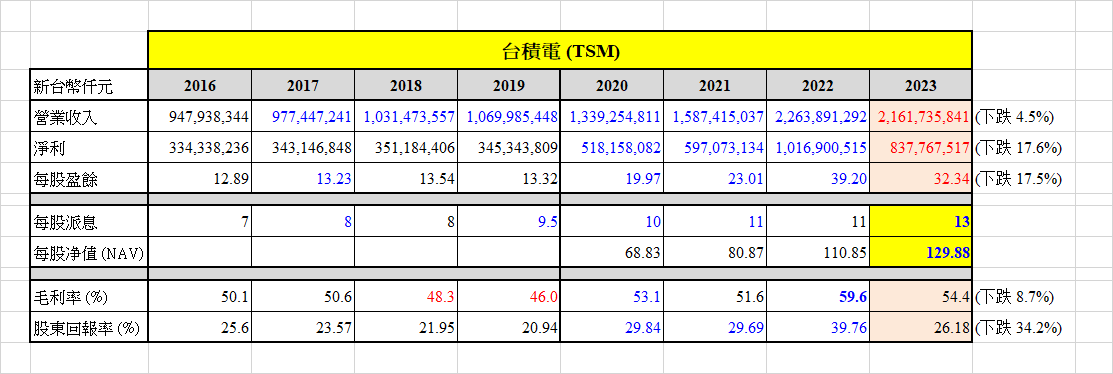Image resolution: width=1113 pixels, height=374 pixels.
Task: Click the 1,016,900,515 net profit cell
Action: click(x=817, y=148)
